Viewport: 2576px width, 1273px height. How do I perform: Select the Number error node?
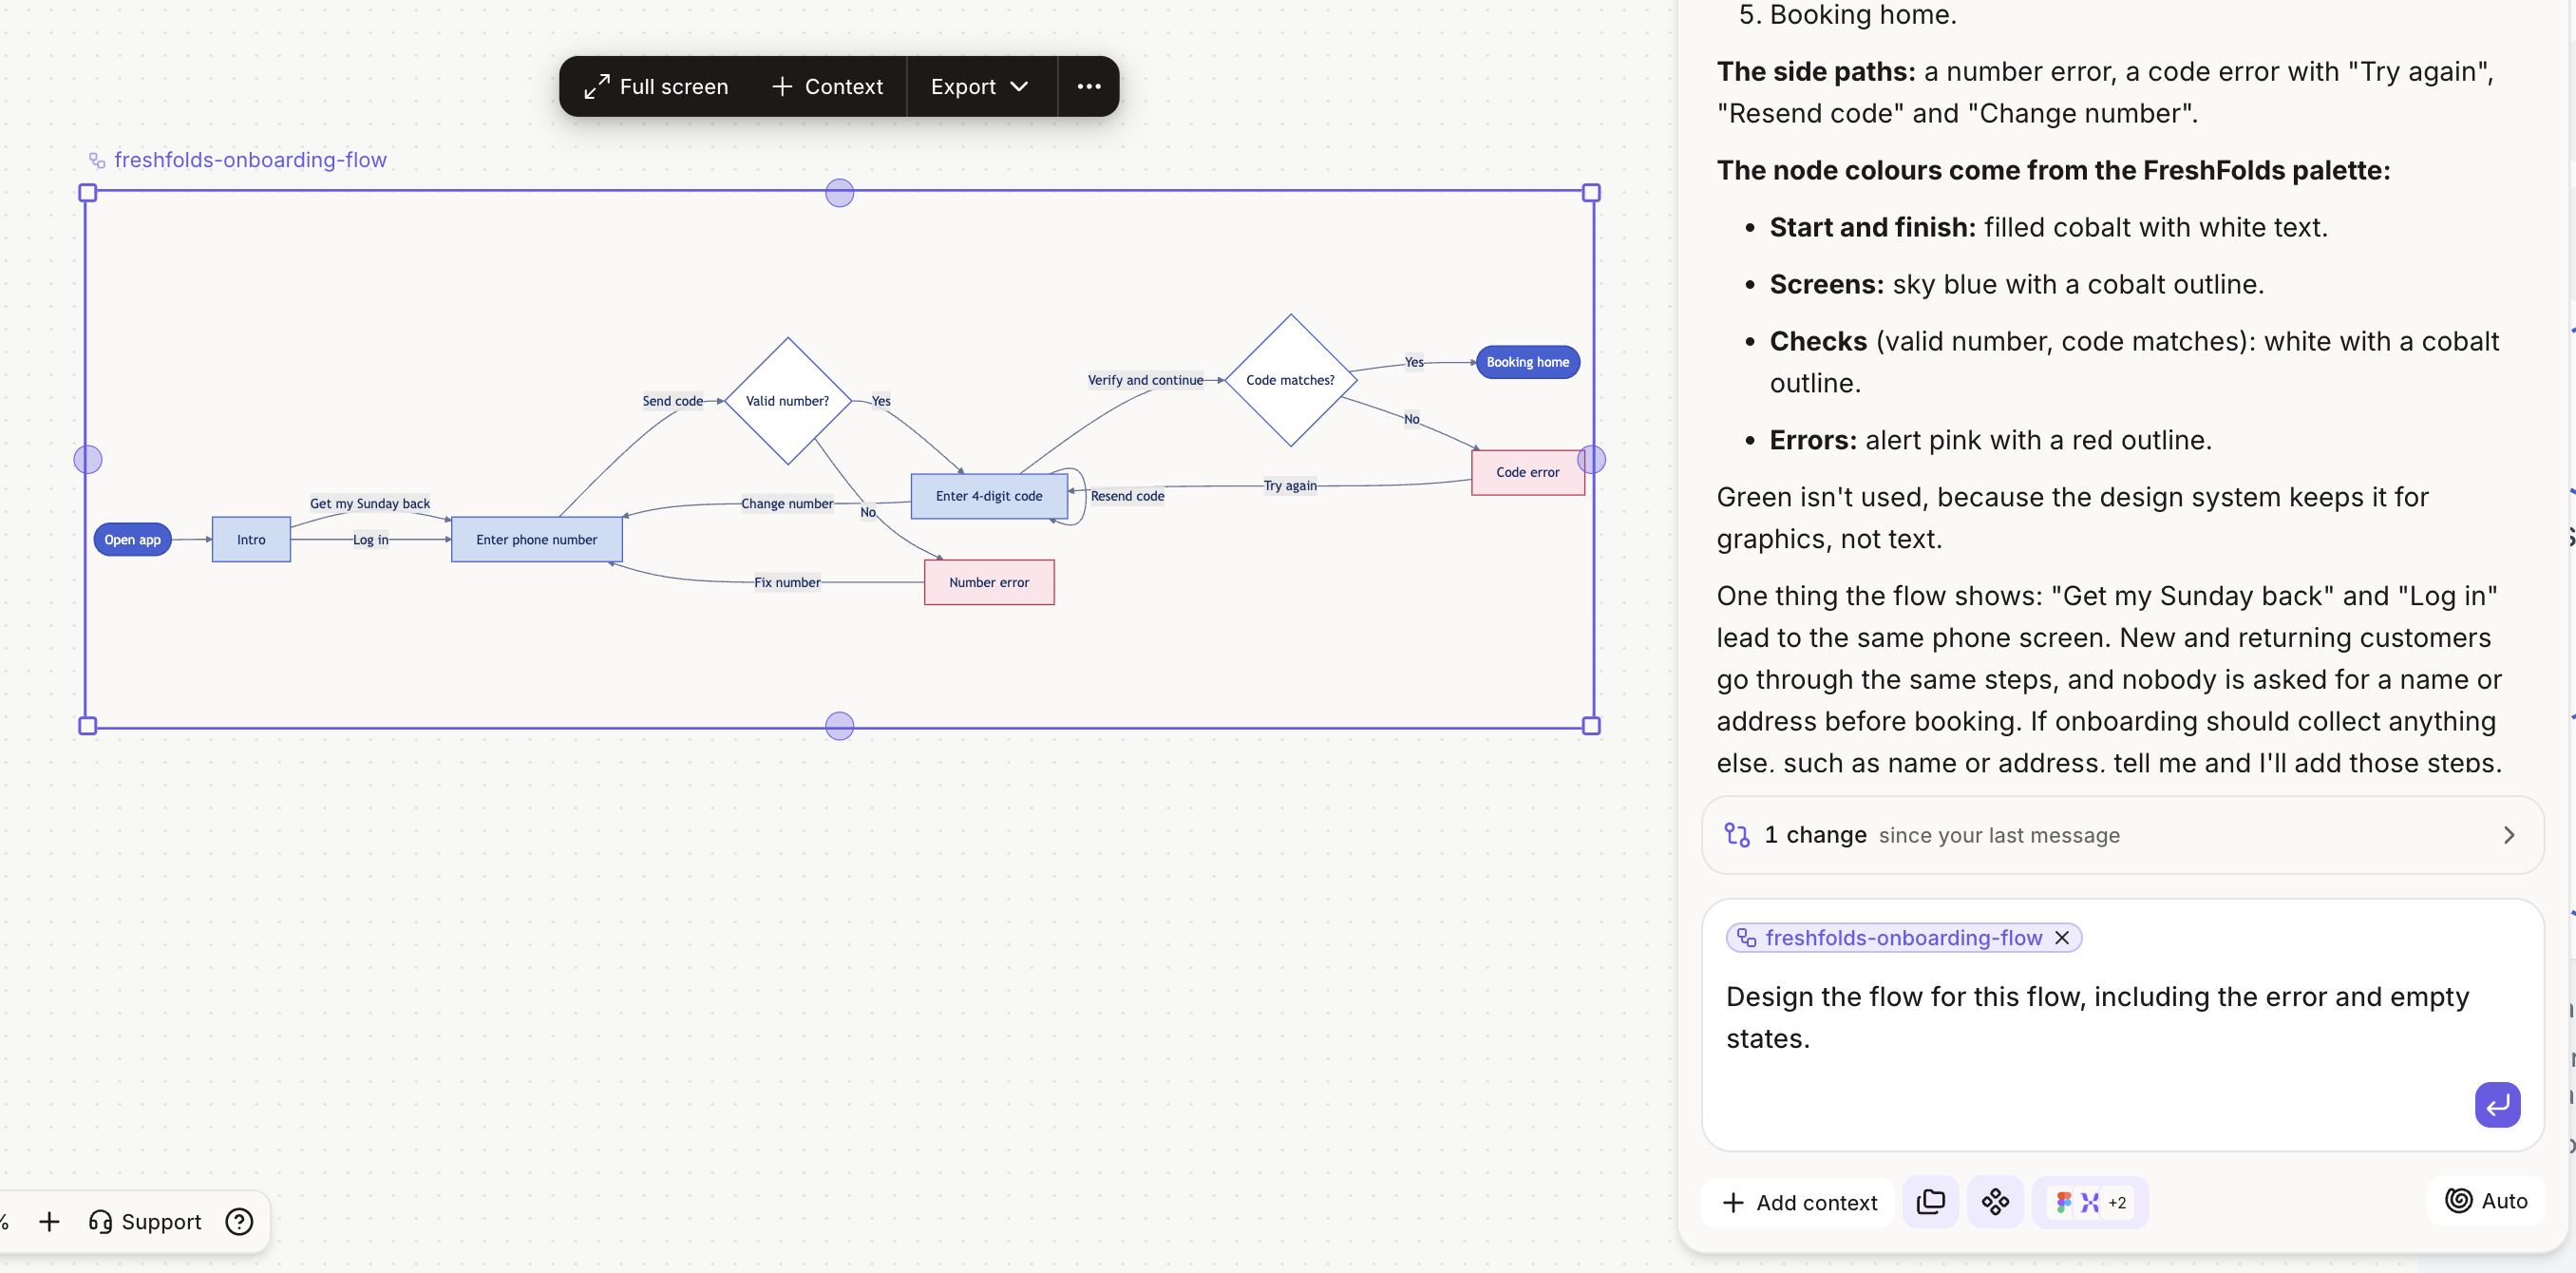[x=989, y=582]
